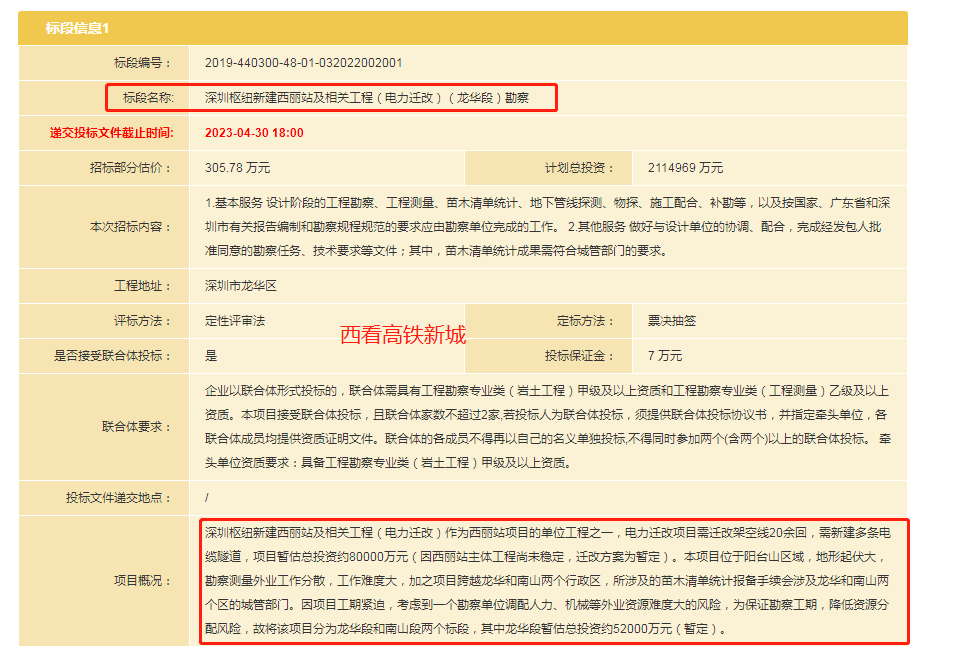Select the 定性评审法 evaluation method value

click(235, 321)
